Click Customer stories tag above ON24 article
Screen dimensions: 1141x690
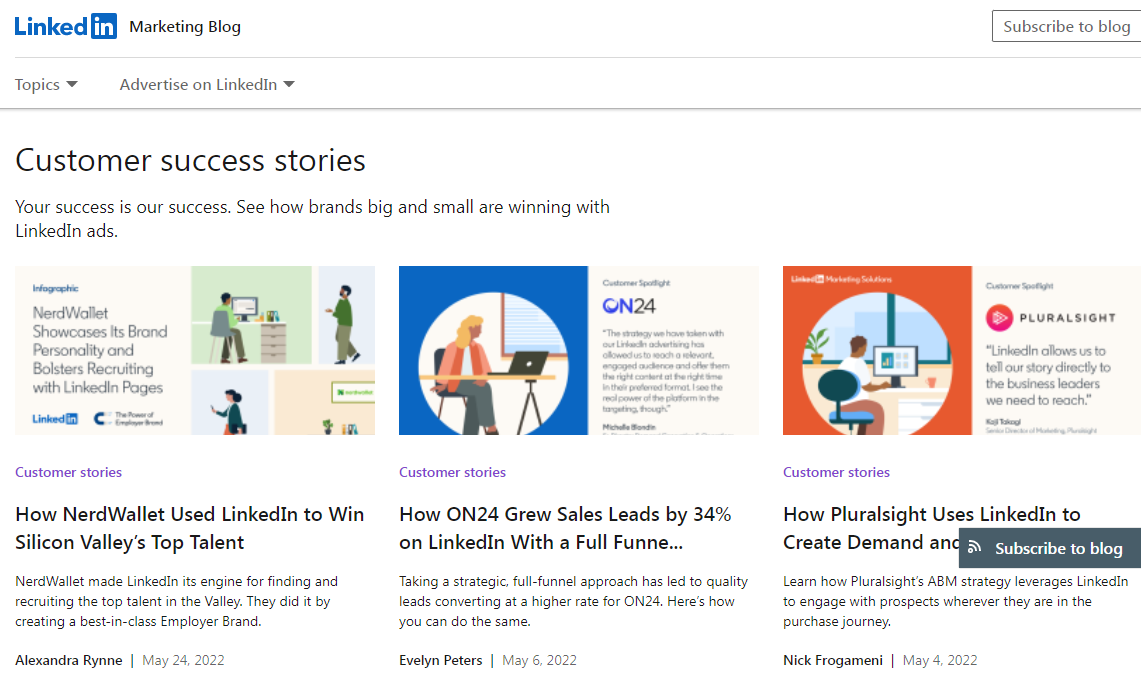coord(452,472)
